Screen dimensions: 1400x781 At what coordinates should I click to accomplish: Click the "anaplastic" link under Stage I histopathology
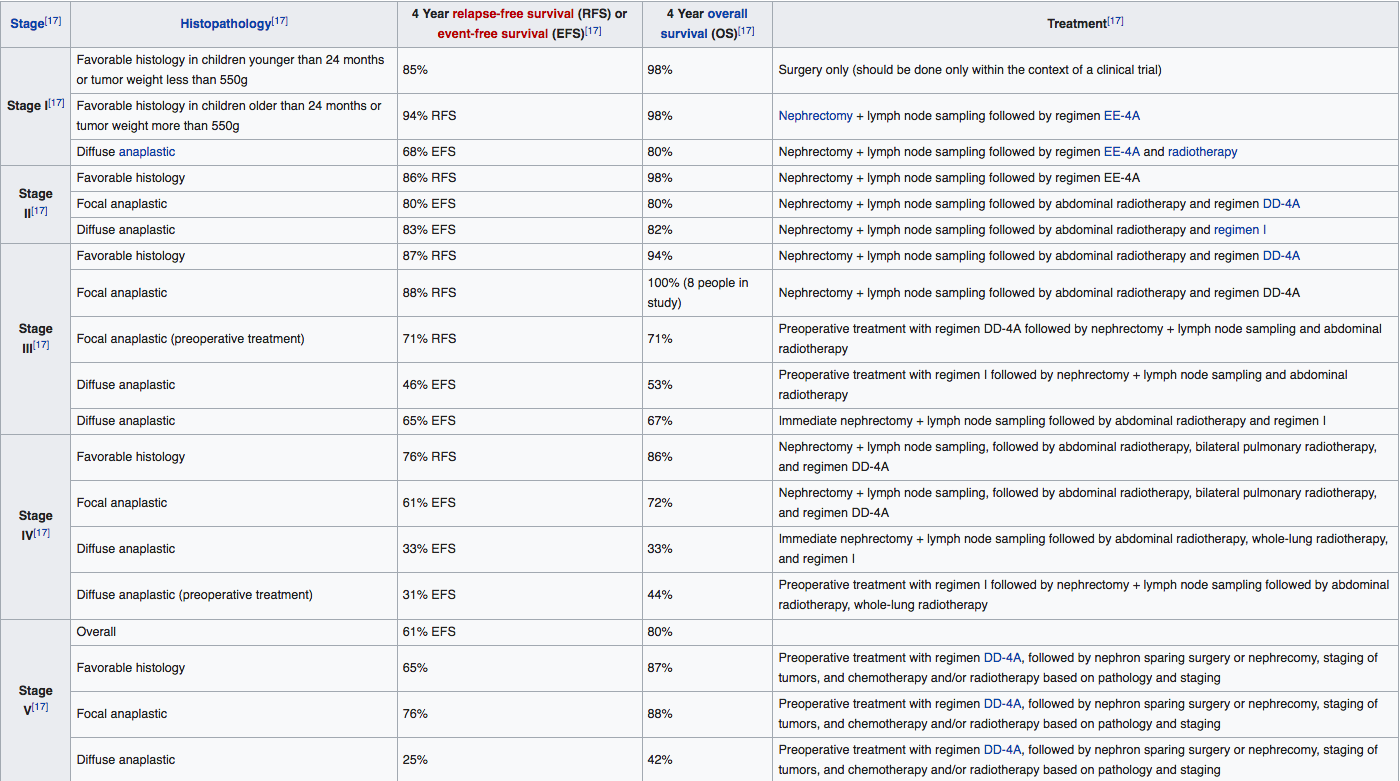pos(147,152)
